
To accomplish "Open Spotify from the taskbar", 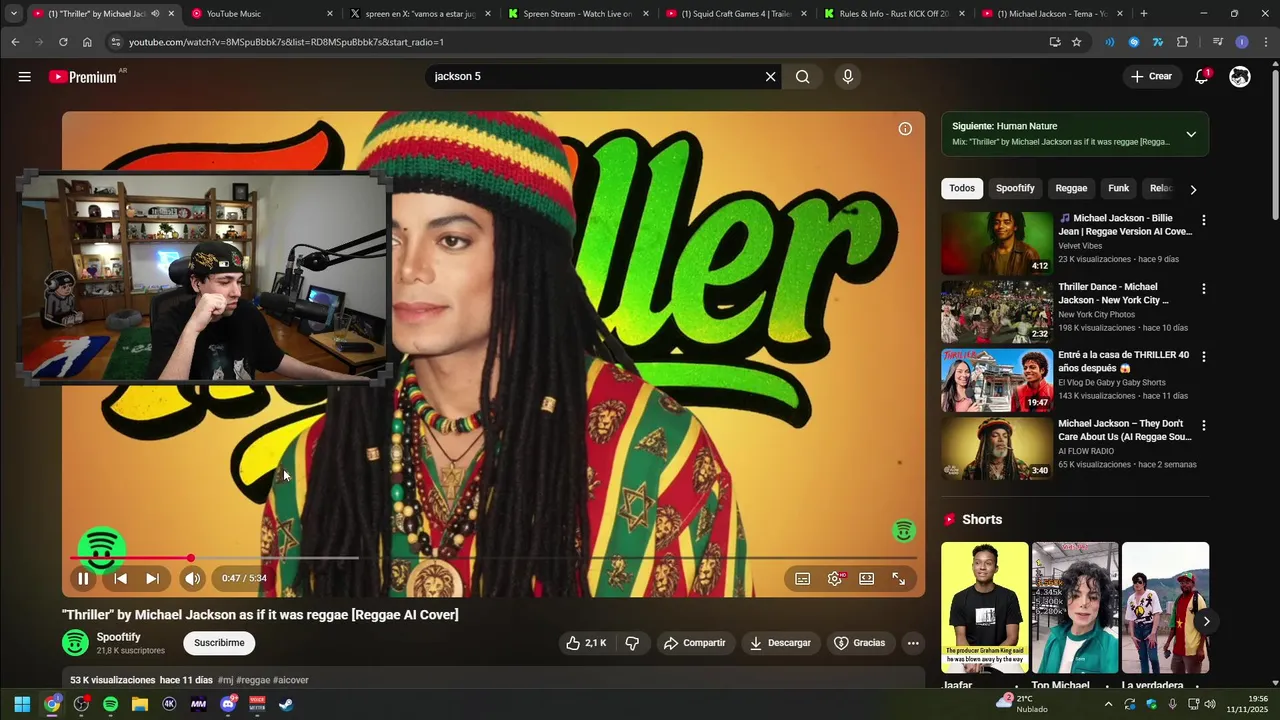I will (110, 704).
